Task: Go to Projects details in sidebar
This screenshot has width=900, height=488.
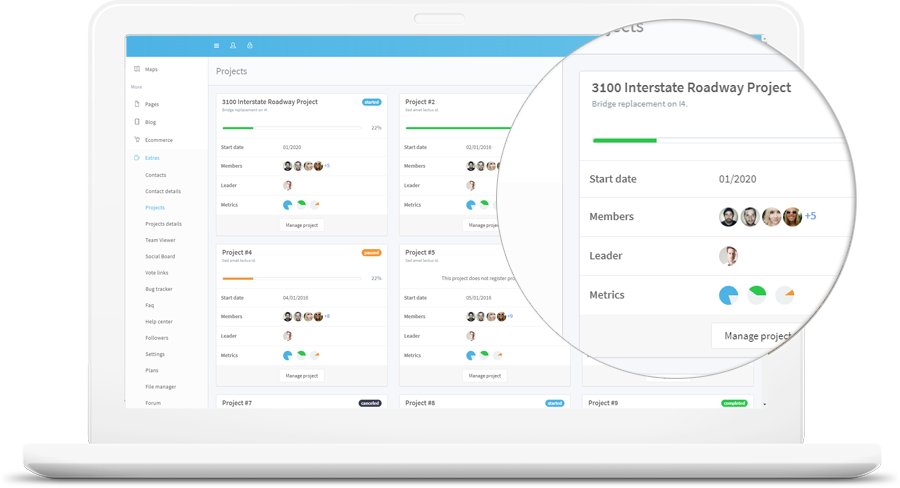Action: 164,224
